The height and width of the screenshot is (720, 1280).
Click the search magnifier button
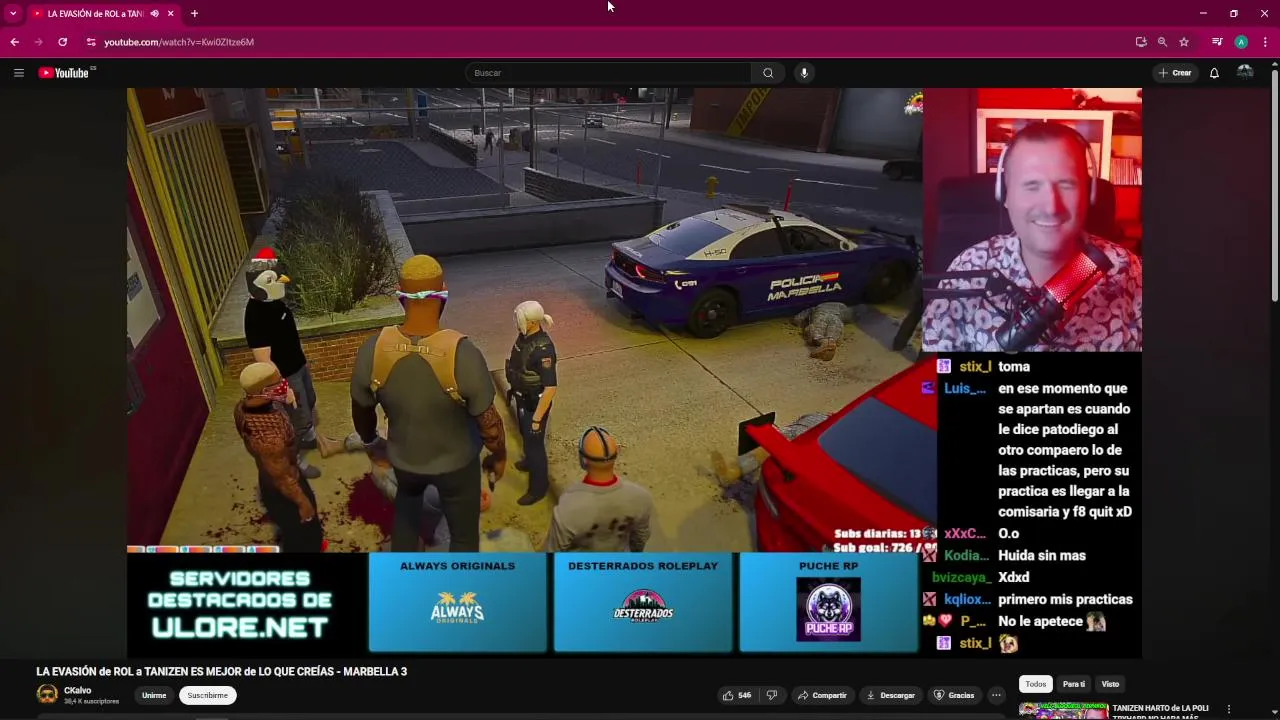pyautogui.click(x=768, y=73)
